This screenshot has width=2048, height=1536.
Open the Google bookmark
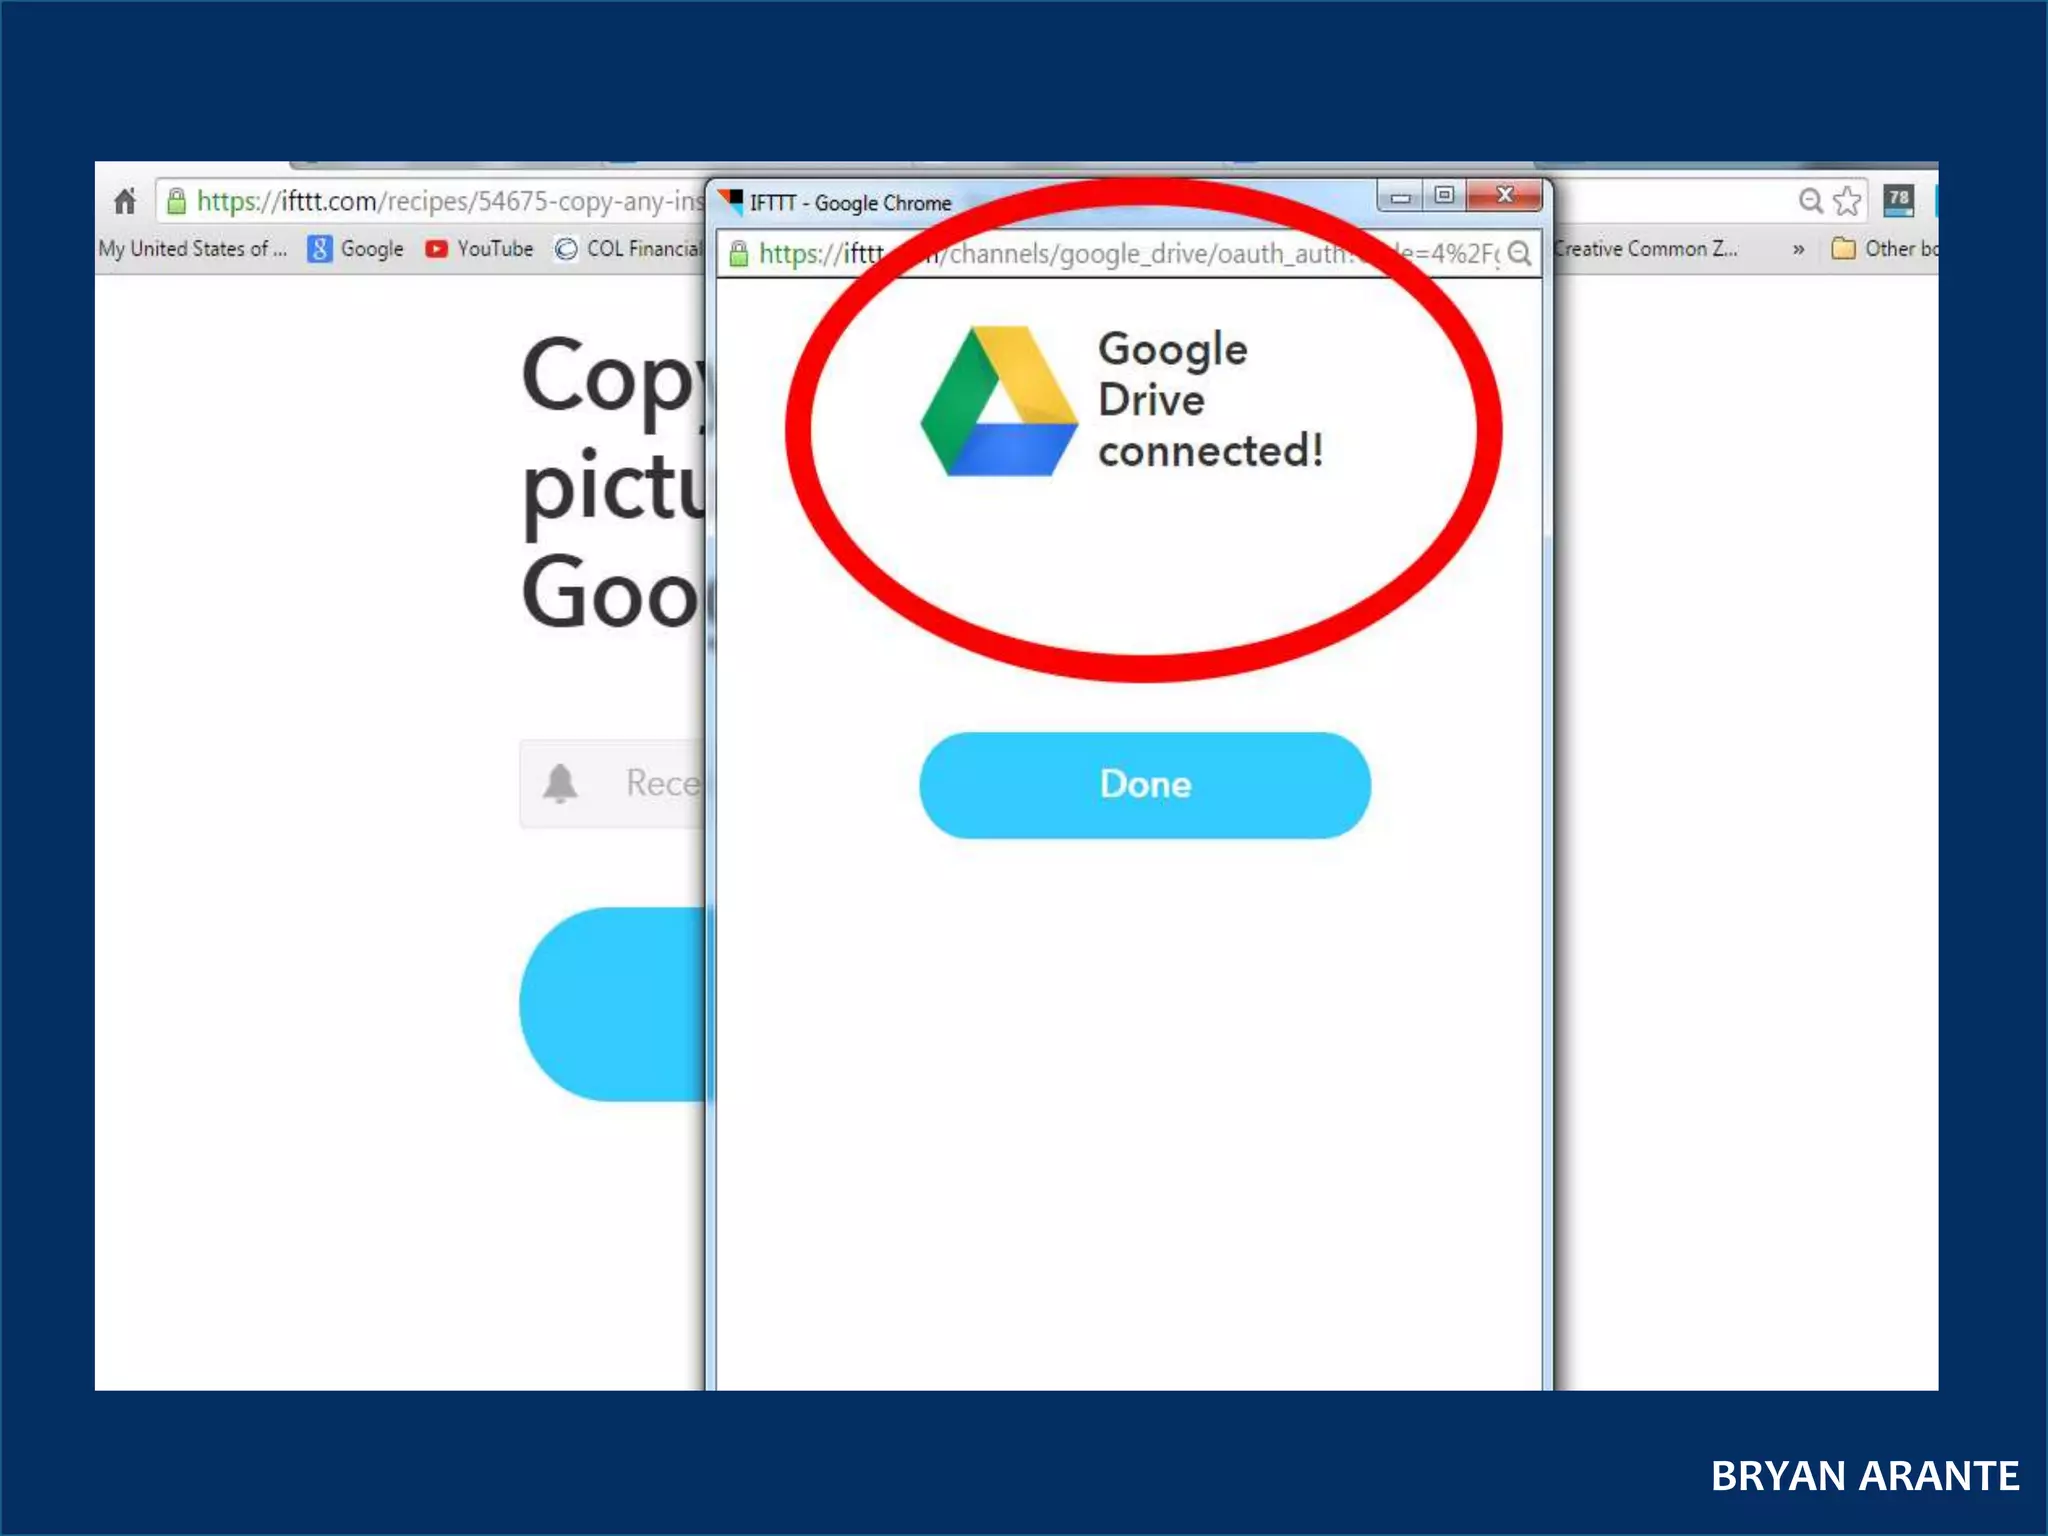(x=357, y=249)
